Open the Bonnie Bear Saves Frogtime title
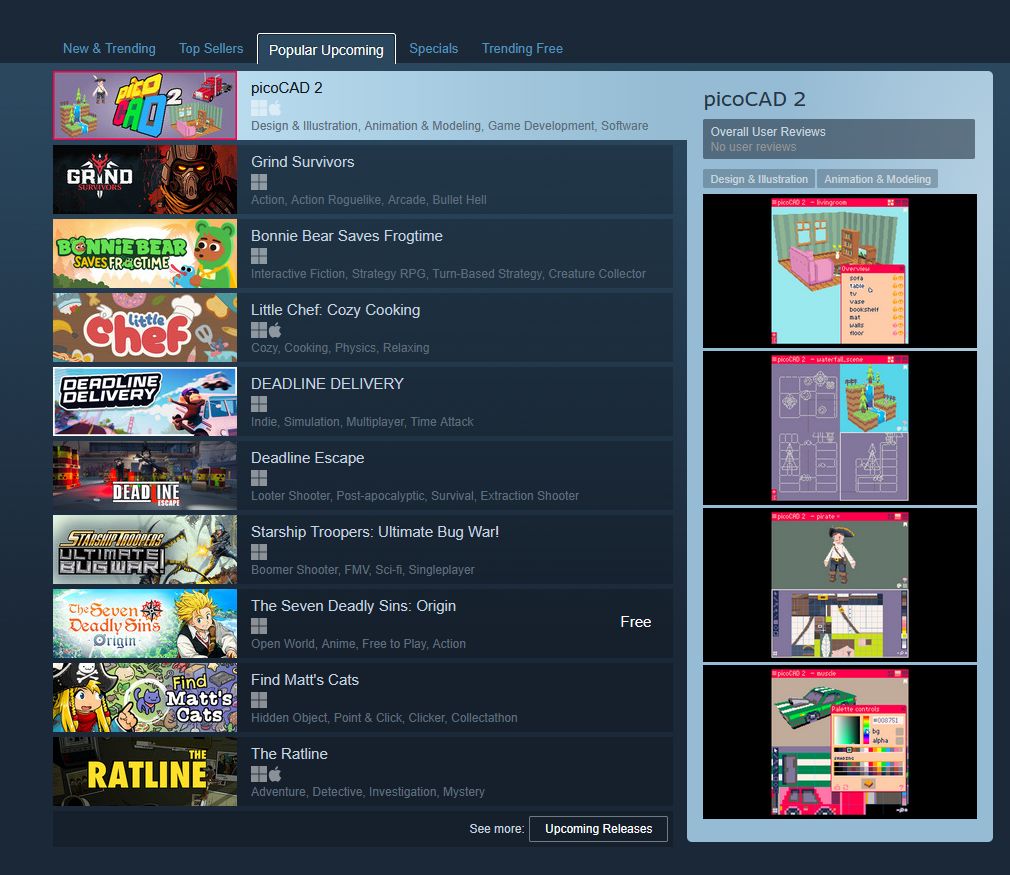Image resolution: width=1010 pixels, height=875 pixels. click(347, 236)
